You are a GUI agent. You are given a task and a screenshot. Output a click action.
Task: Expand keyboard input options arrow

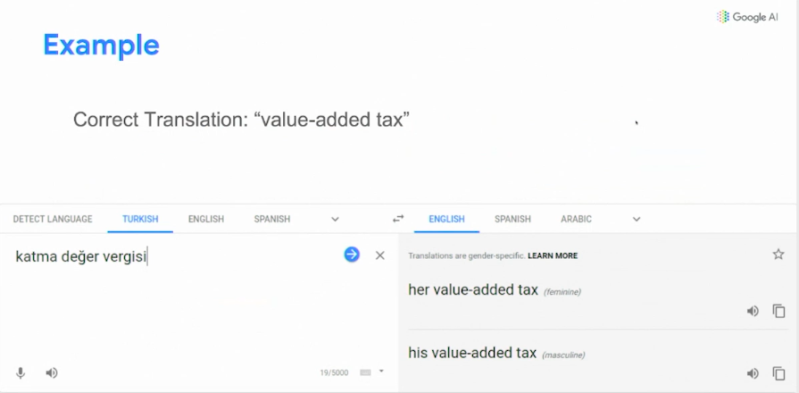pos(381,371)
